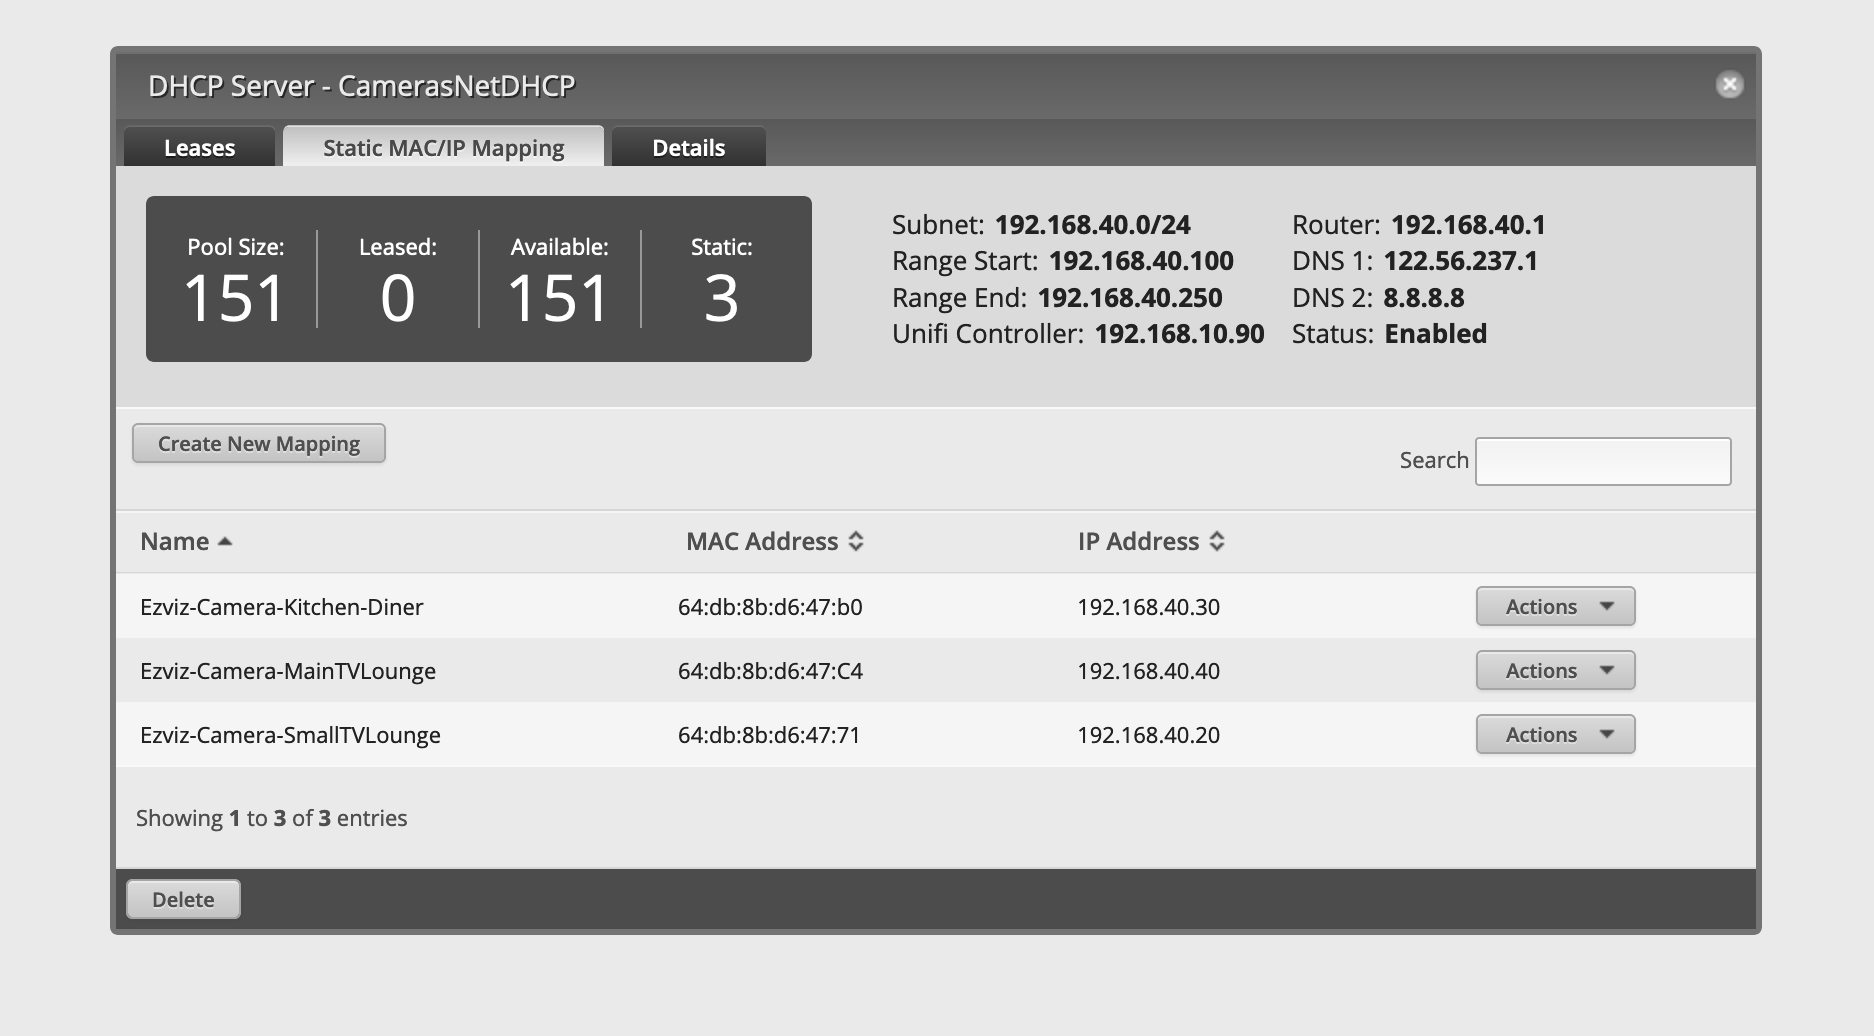Screen dimensions: 1874x1036
Task: Click Unifi Controller value 192.168.10.90
Action: point(1180,334)
